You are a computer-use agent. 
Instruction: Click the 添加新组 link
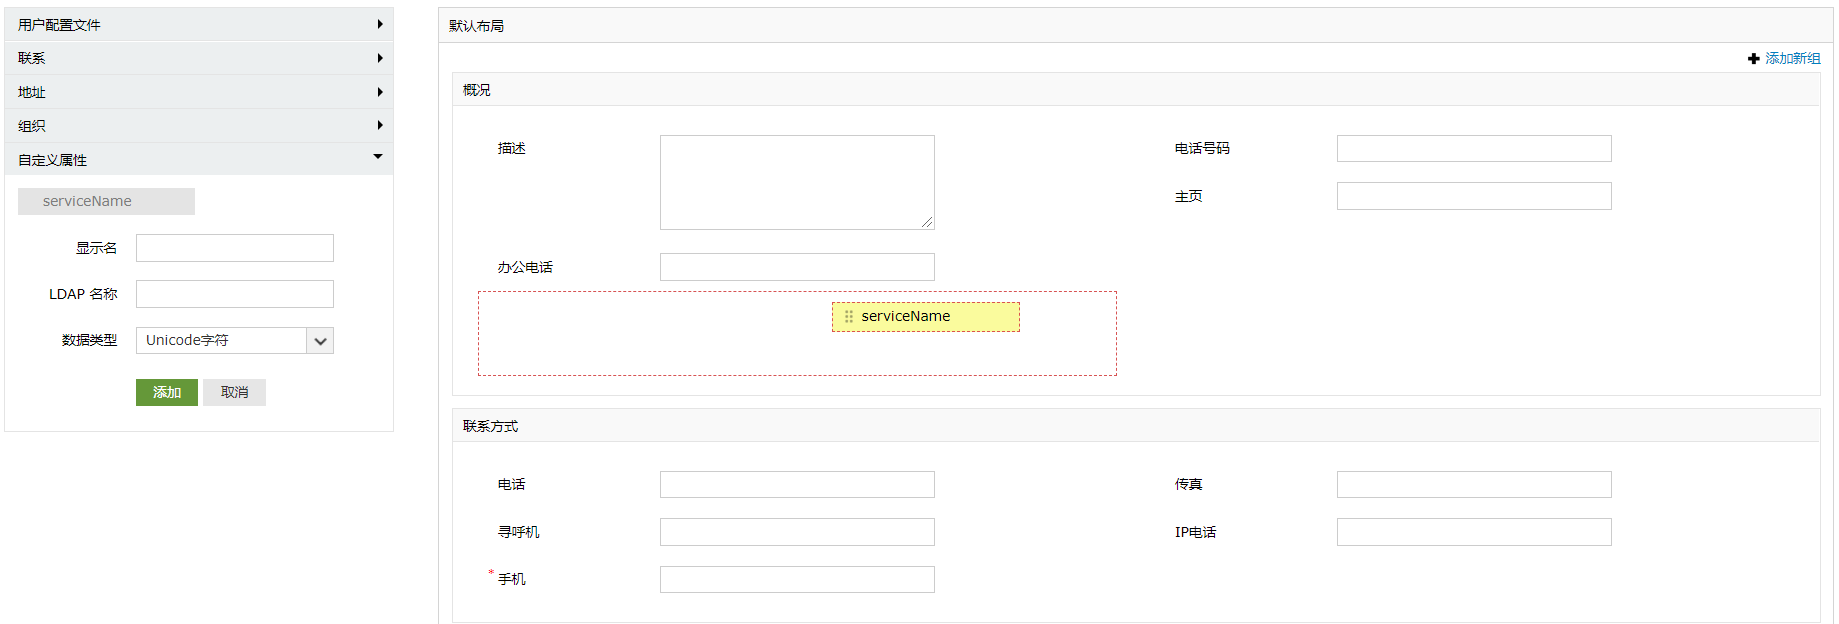pyautogui.click(x=1792, y=59)
